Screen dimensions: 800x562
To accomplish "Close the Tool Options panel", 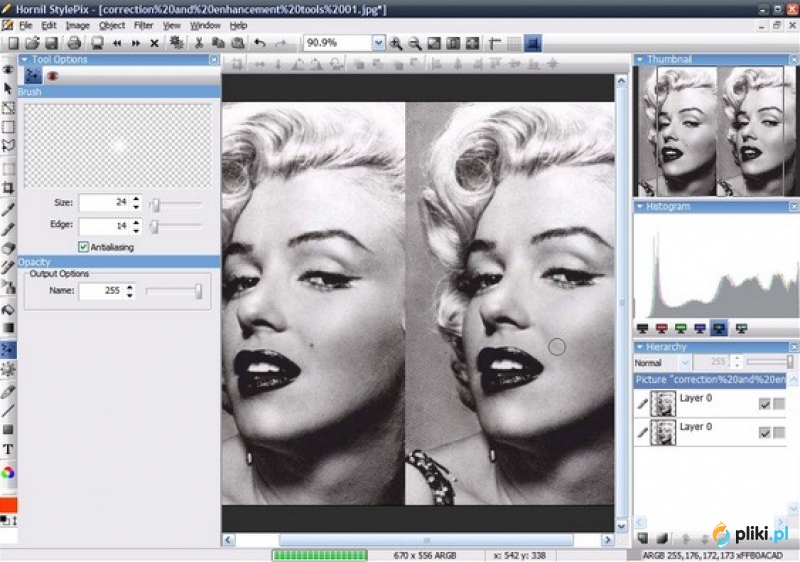I will tap(214, 60).
